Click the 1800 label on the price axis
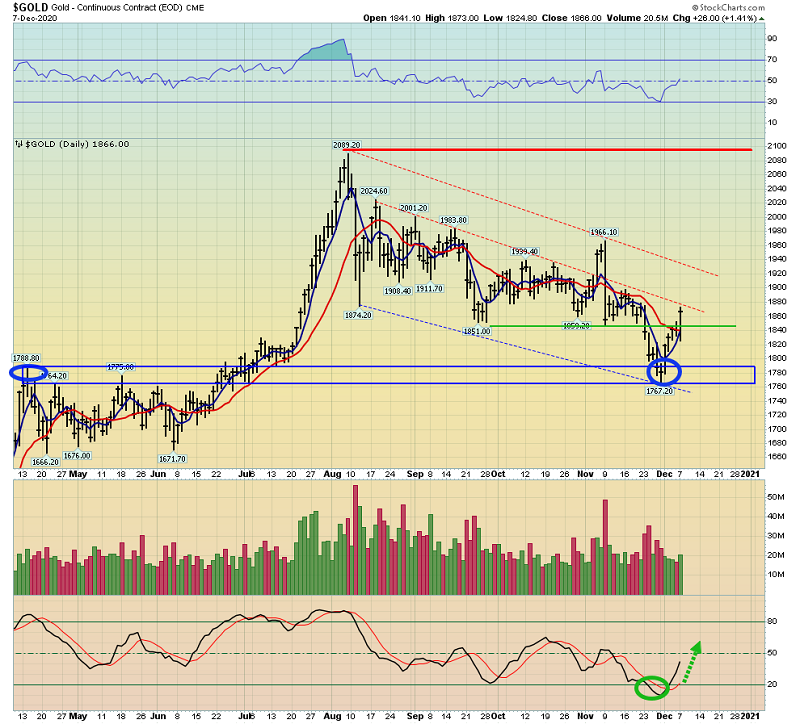This screenshot has height=724, width=800. pyautogui.click(x=777, y=358)
